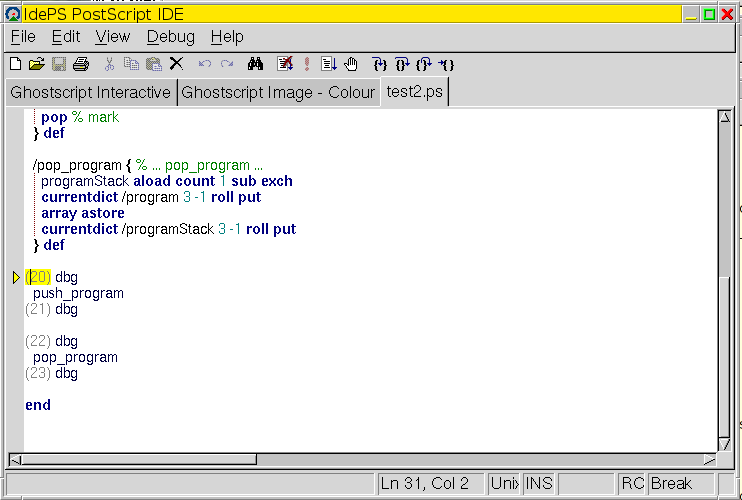Click the hand pause icon
742x500 pixels.
tap(351, 64)
